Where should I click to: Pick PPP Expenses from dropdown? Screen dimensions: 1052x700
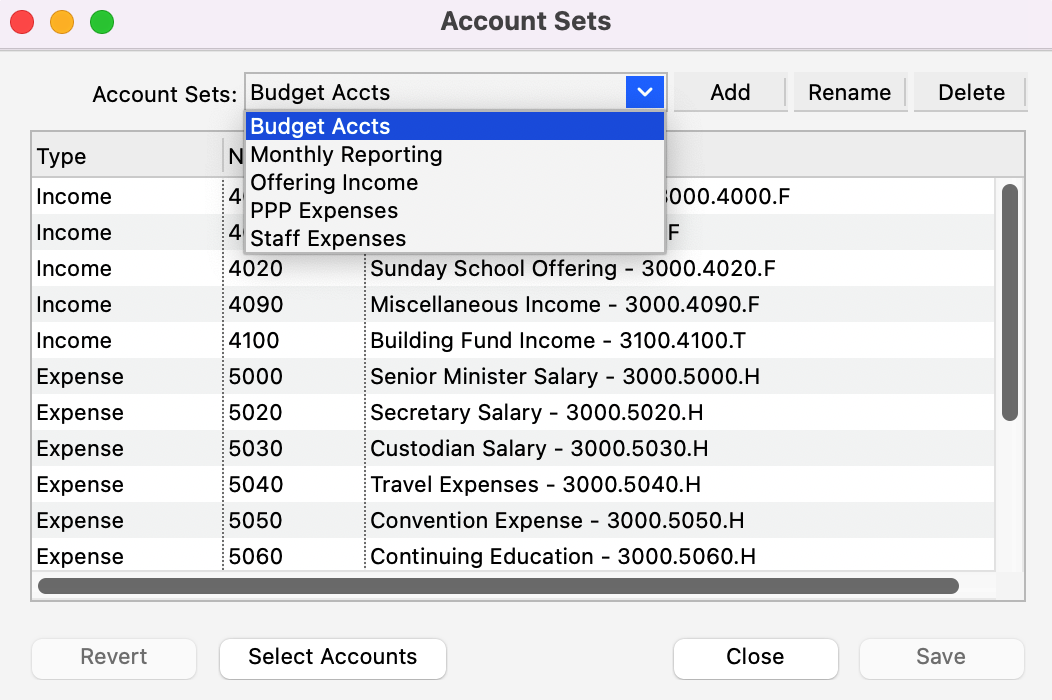point(324,211)
